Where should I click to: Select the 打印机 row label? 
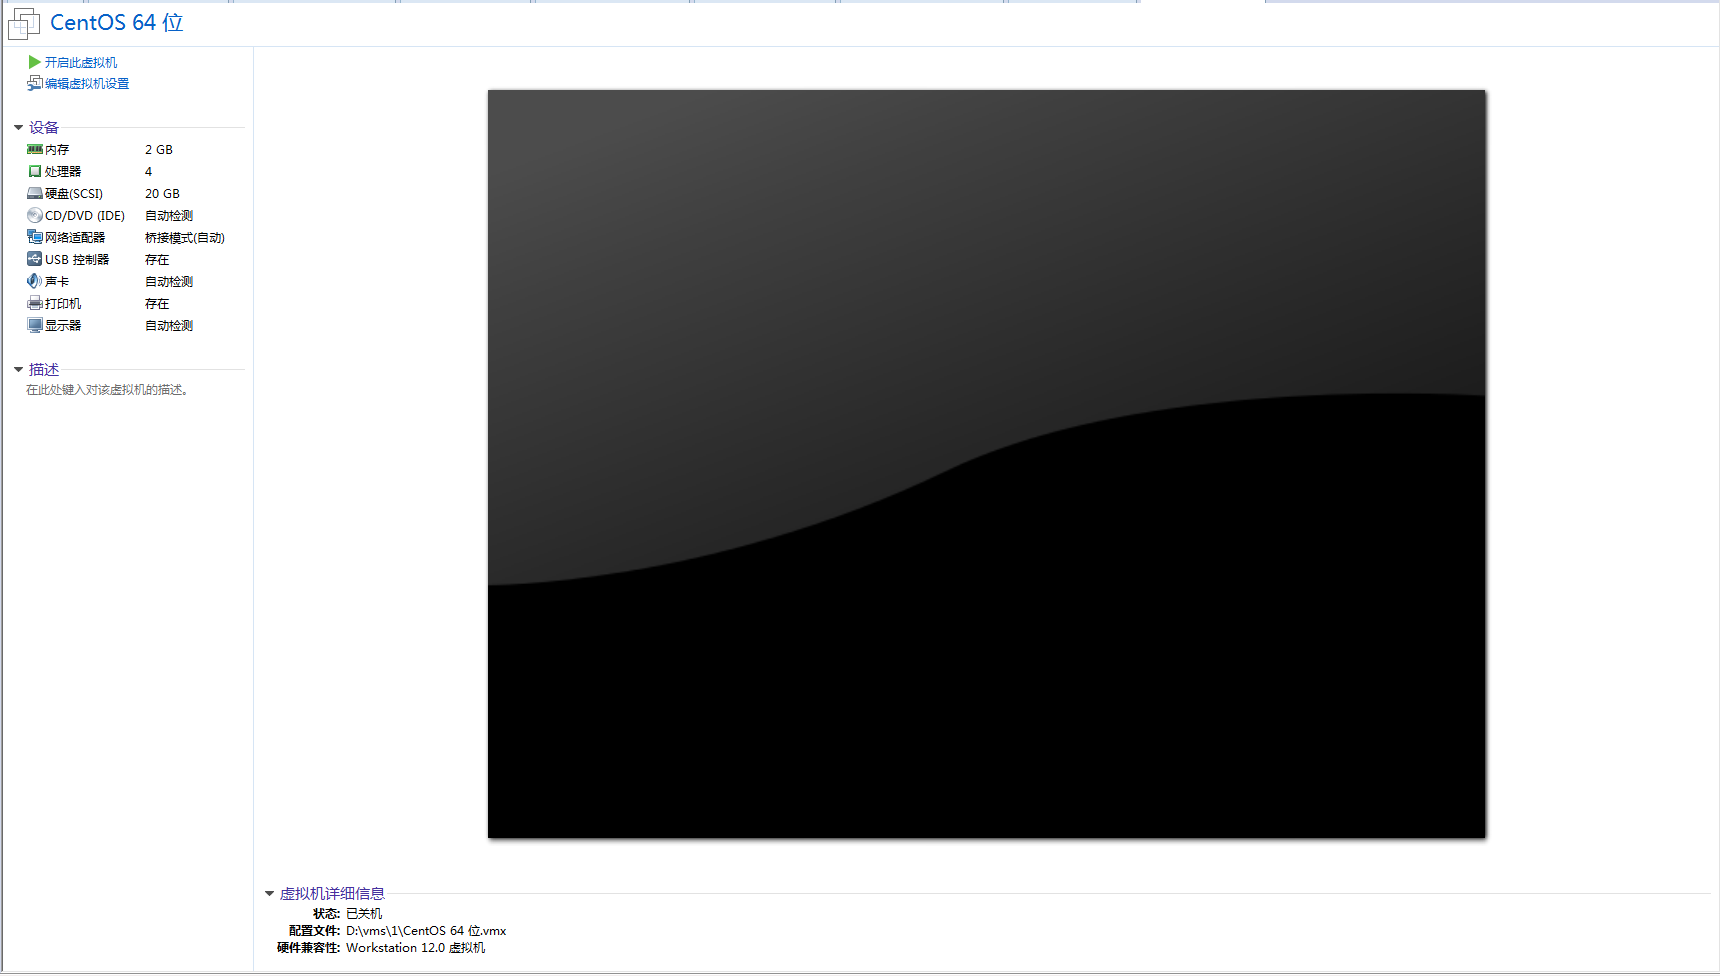(x=63, y=303)
